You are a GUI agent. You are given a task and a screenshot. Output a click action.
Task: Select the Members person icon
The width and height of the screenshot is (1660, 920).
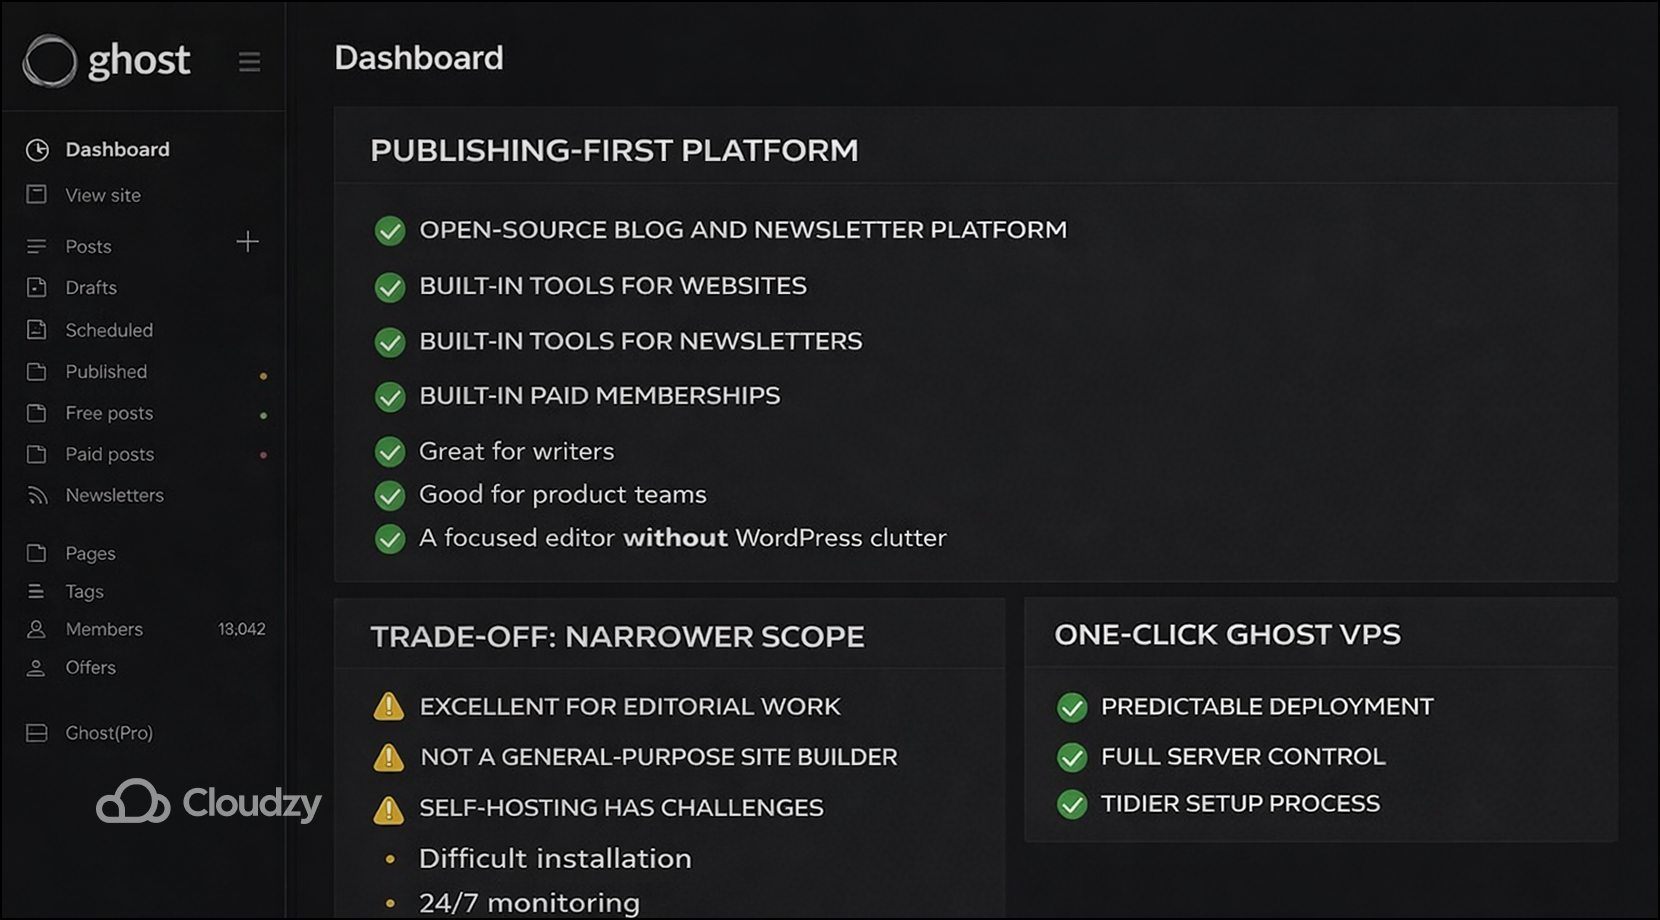(37, 629)
